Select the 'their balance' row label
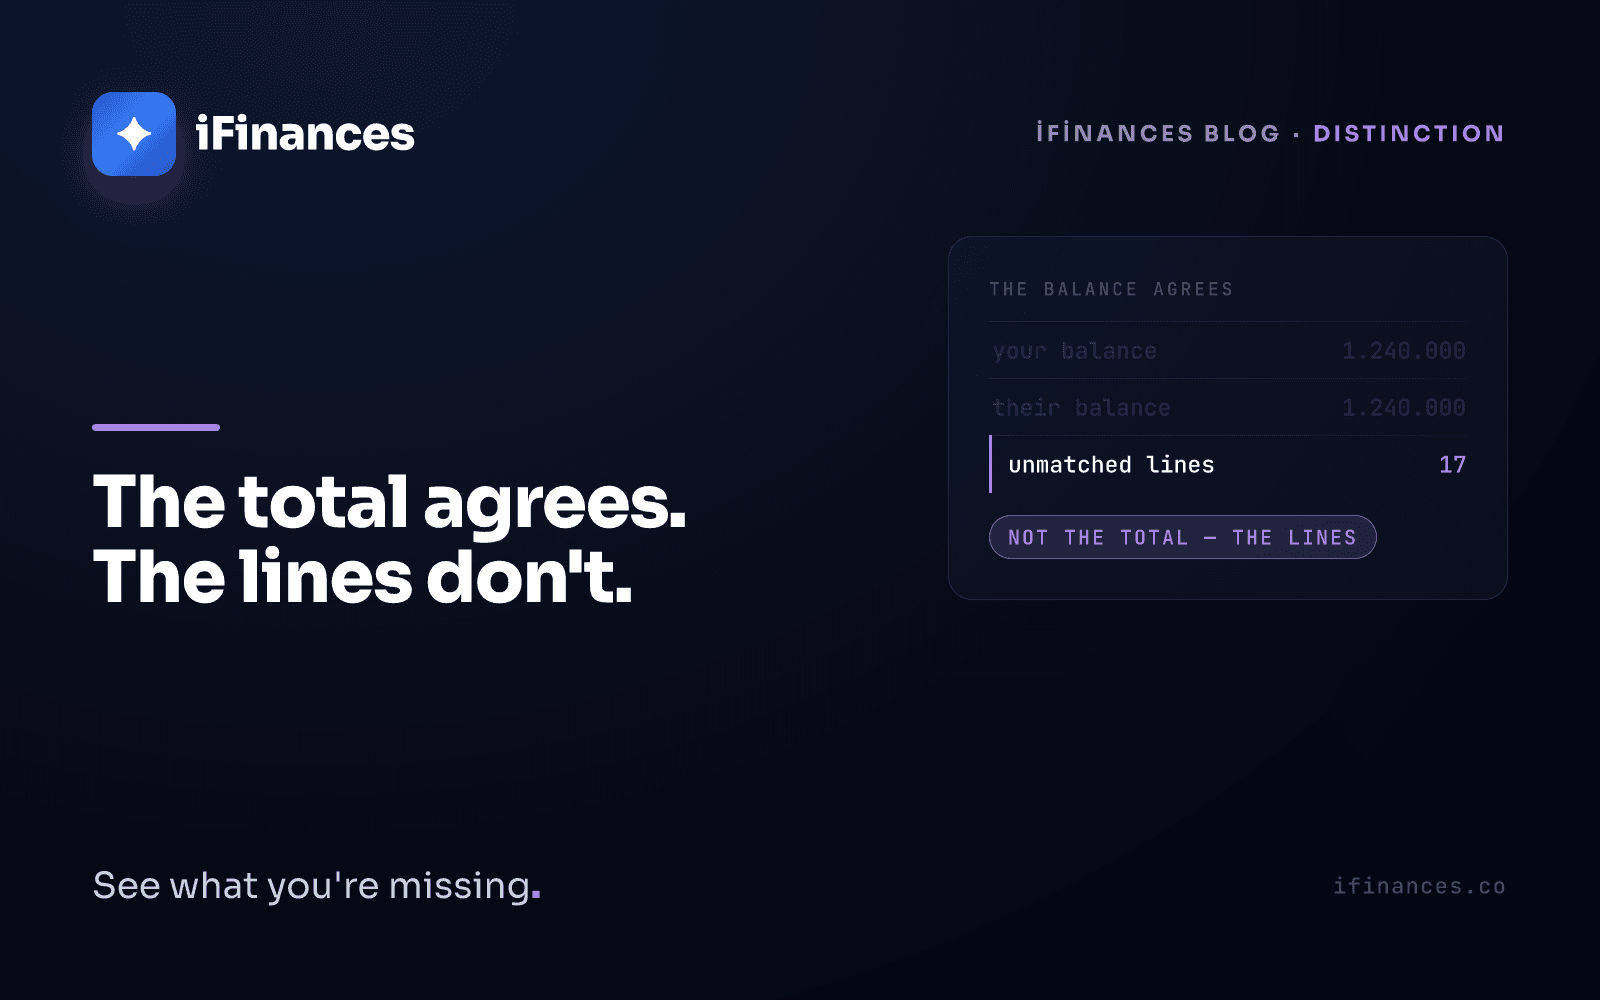Image resolution: width=1600 pixels, height=1000 pixels. click(x=1081, y=408)
